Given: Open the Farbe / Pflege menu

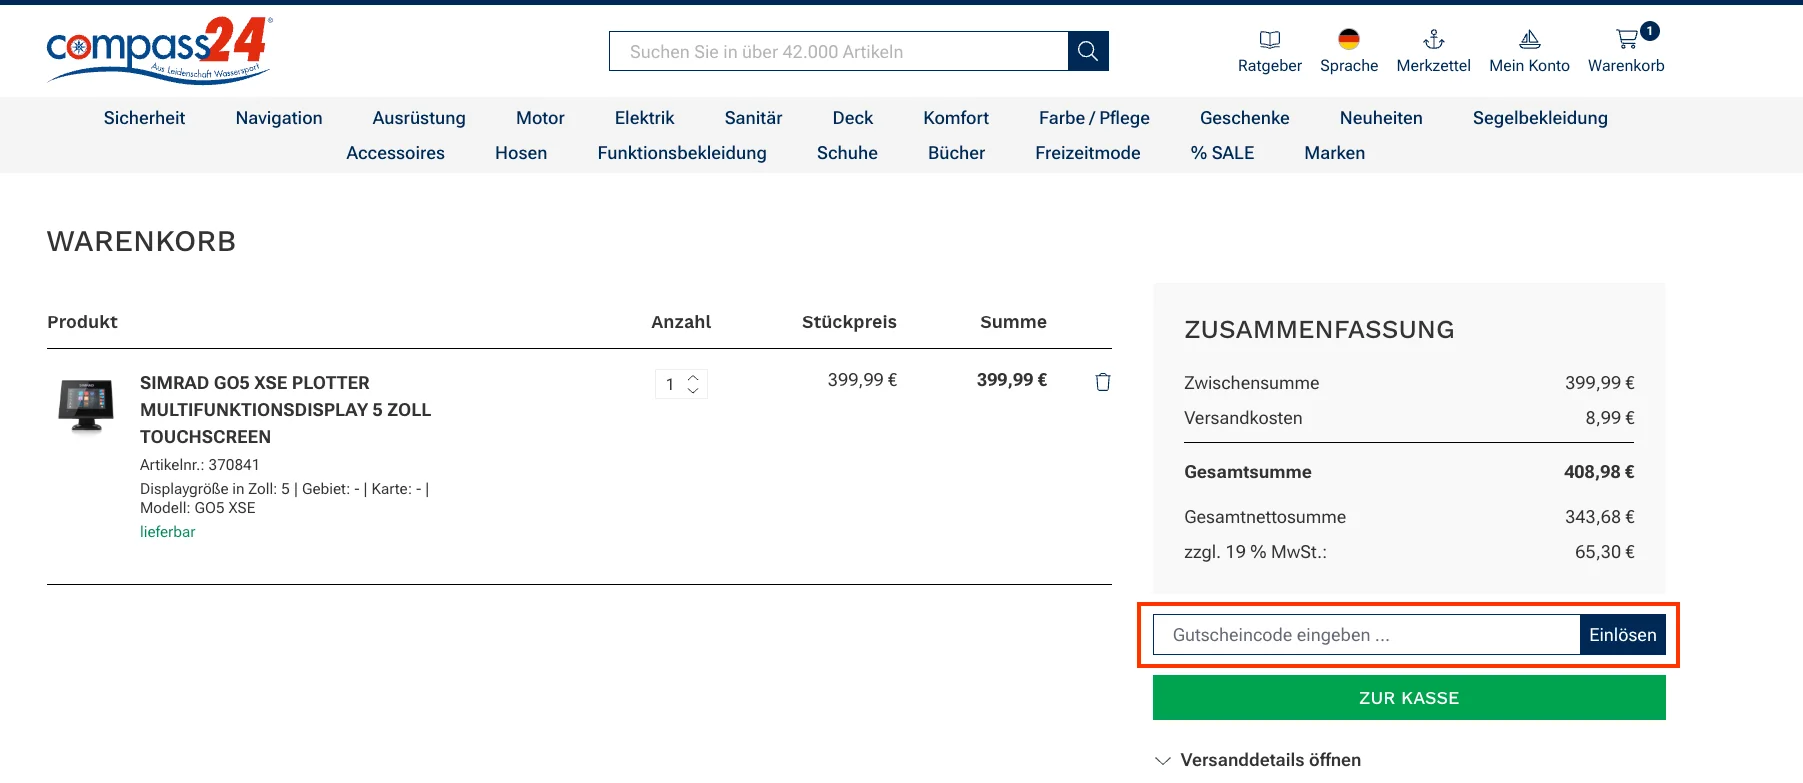Looking at the screenshot, I should coord(1094,118).
